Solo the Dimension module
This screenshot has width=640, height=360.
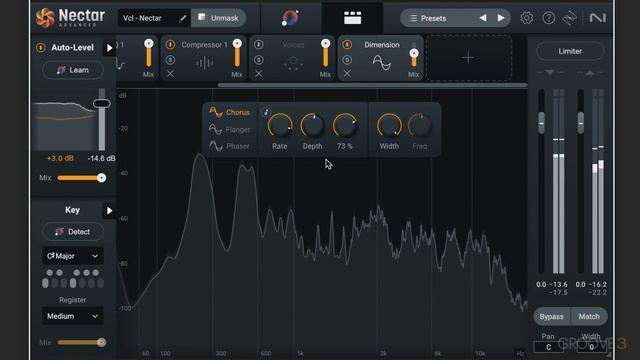[x=347, y=60]
